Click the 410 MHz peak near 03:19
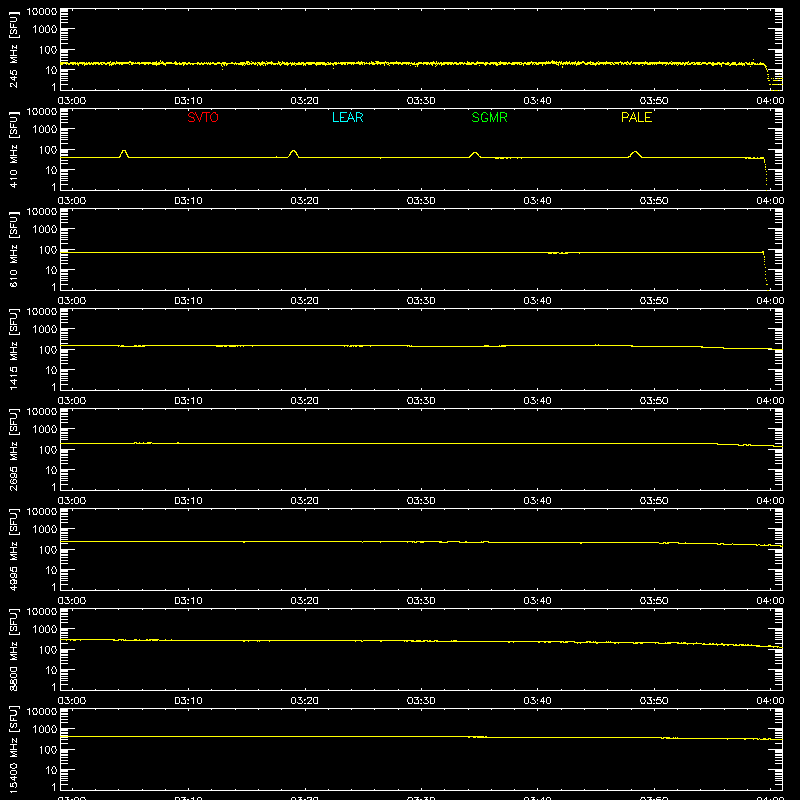 [x=293, y=153]
